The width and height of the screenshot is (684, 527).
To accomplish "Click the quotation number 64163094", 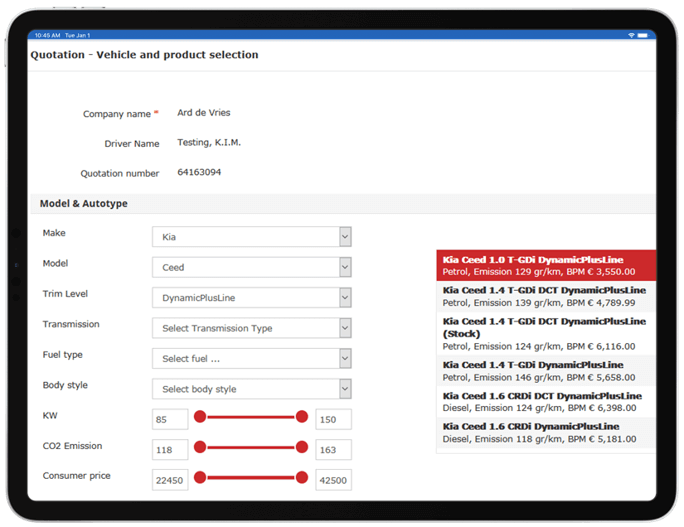I will point(199,172).
